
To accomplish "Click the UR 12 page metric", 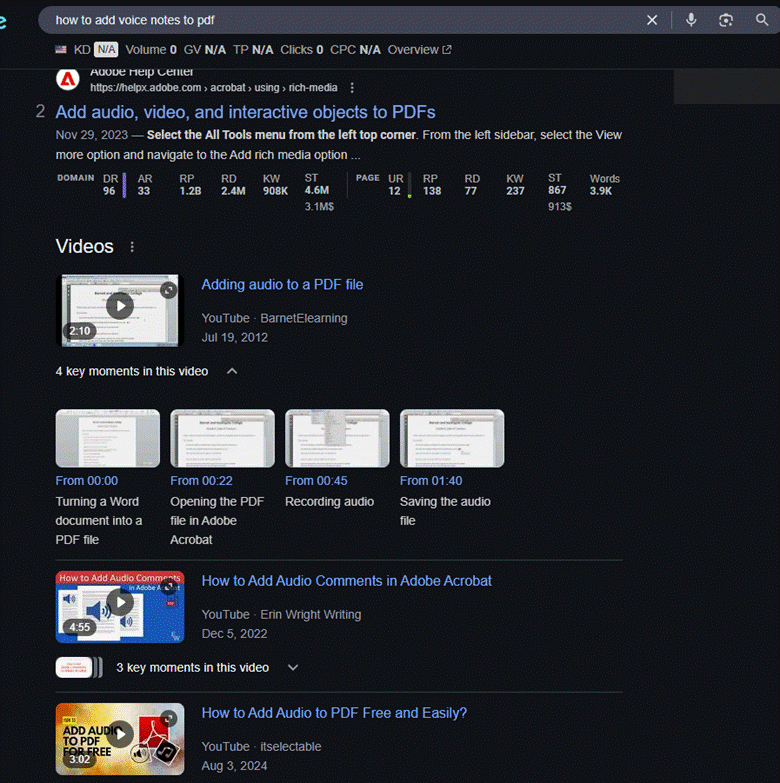I will coord(395,185).
